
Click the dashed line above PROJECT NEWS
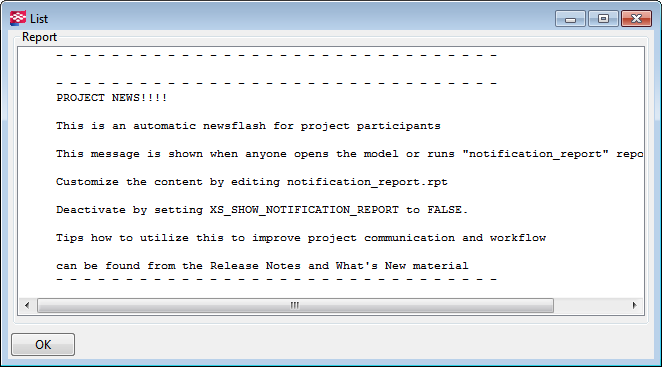(277, 83)
